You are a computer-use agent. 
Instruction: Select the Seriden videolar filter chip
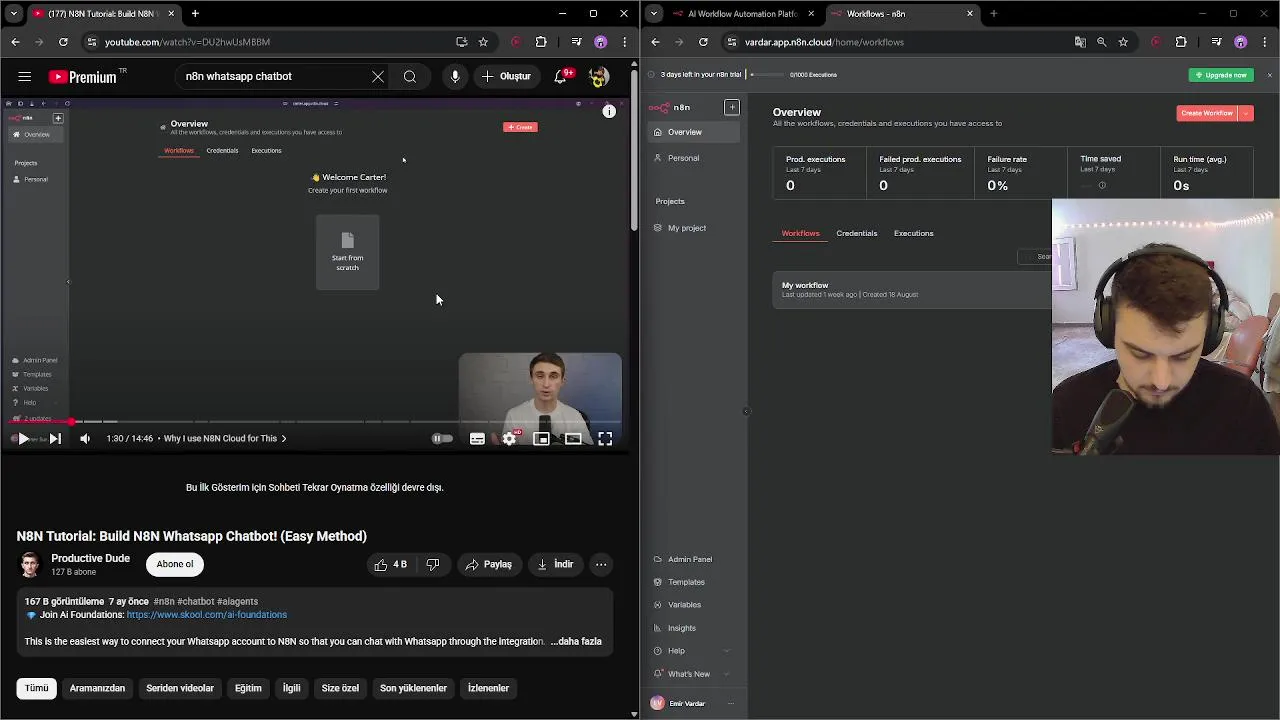point(180,688)
